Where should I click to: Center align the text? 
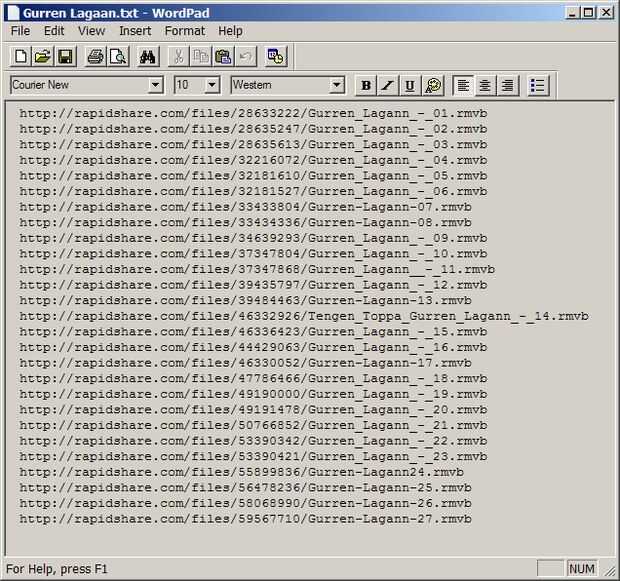pyautogui.click(x=485, y=85)
